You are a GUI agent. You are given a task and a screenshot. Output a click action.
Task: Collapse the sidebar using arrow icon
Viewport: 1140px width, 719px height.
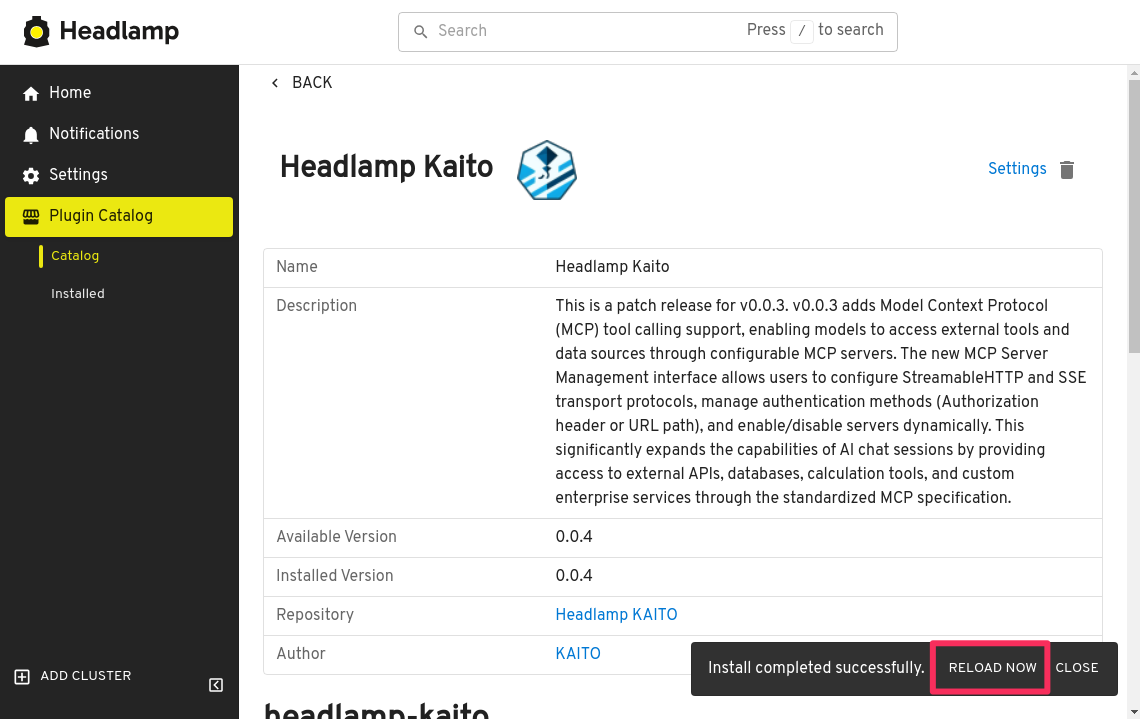(216, 685)
